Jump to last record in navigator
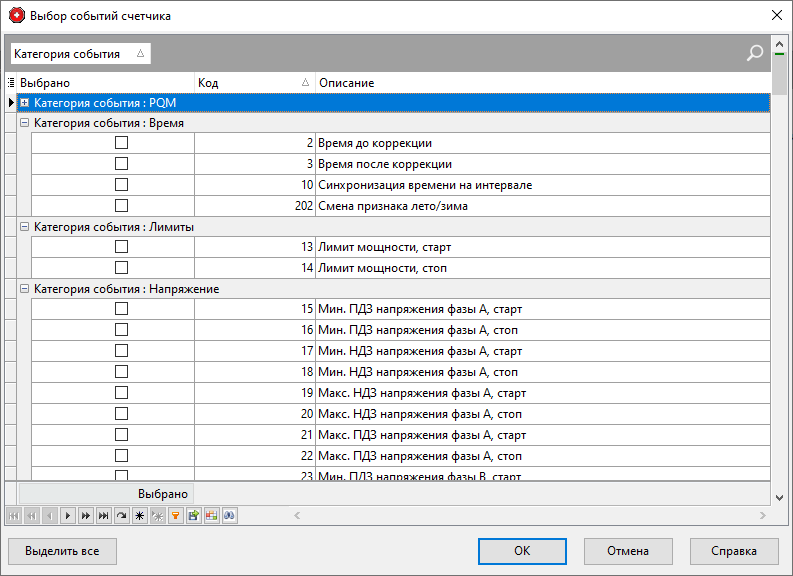 pyautogui.click(x=103, y=516)
